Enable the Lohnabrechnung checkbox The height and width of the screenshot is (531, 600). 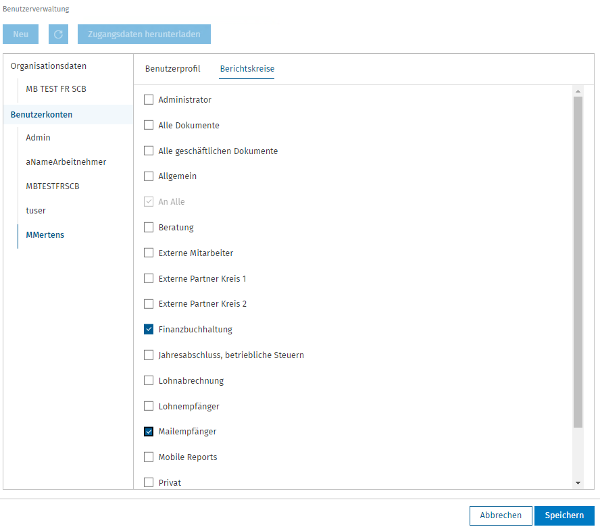point(148,380)
